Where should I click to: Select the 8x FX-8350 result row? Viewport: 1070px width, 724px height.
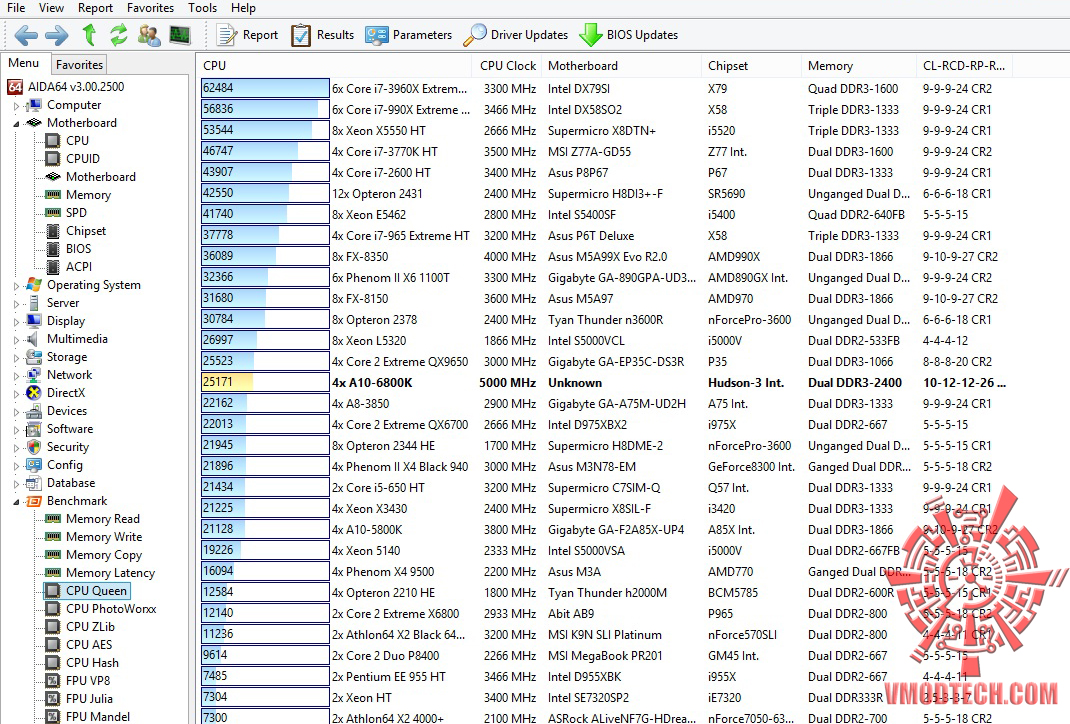click(604, 257)
